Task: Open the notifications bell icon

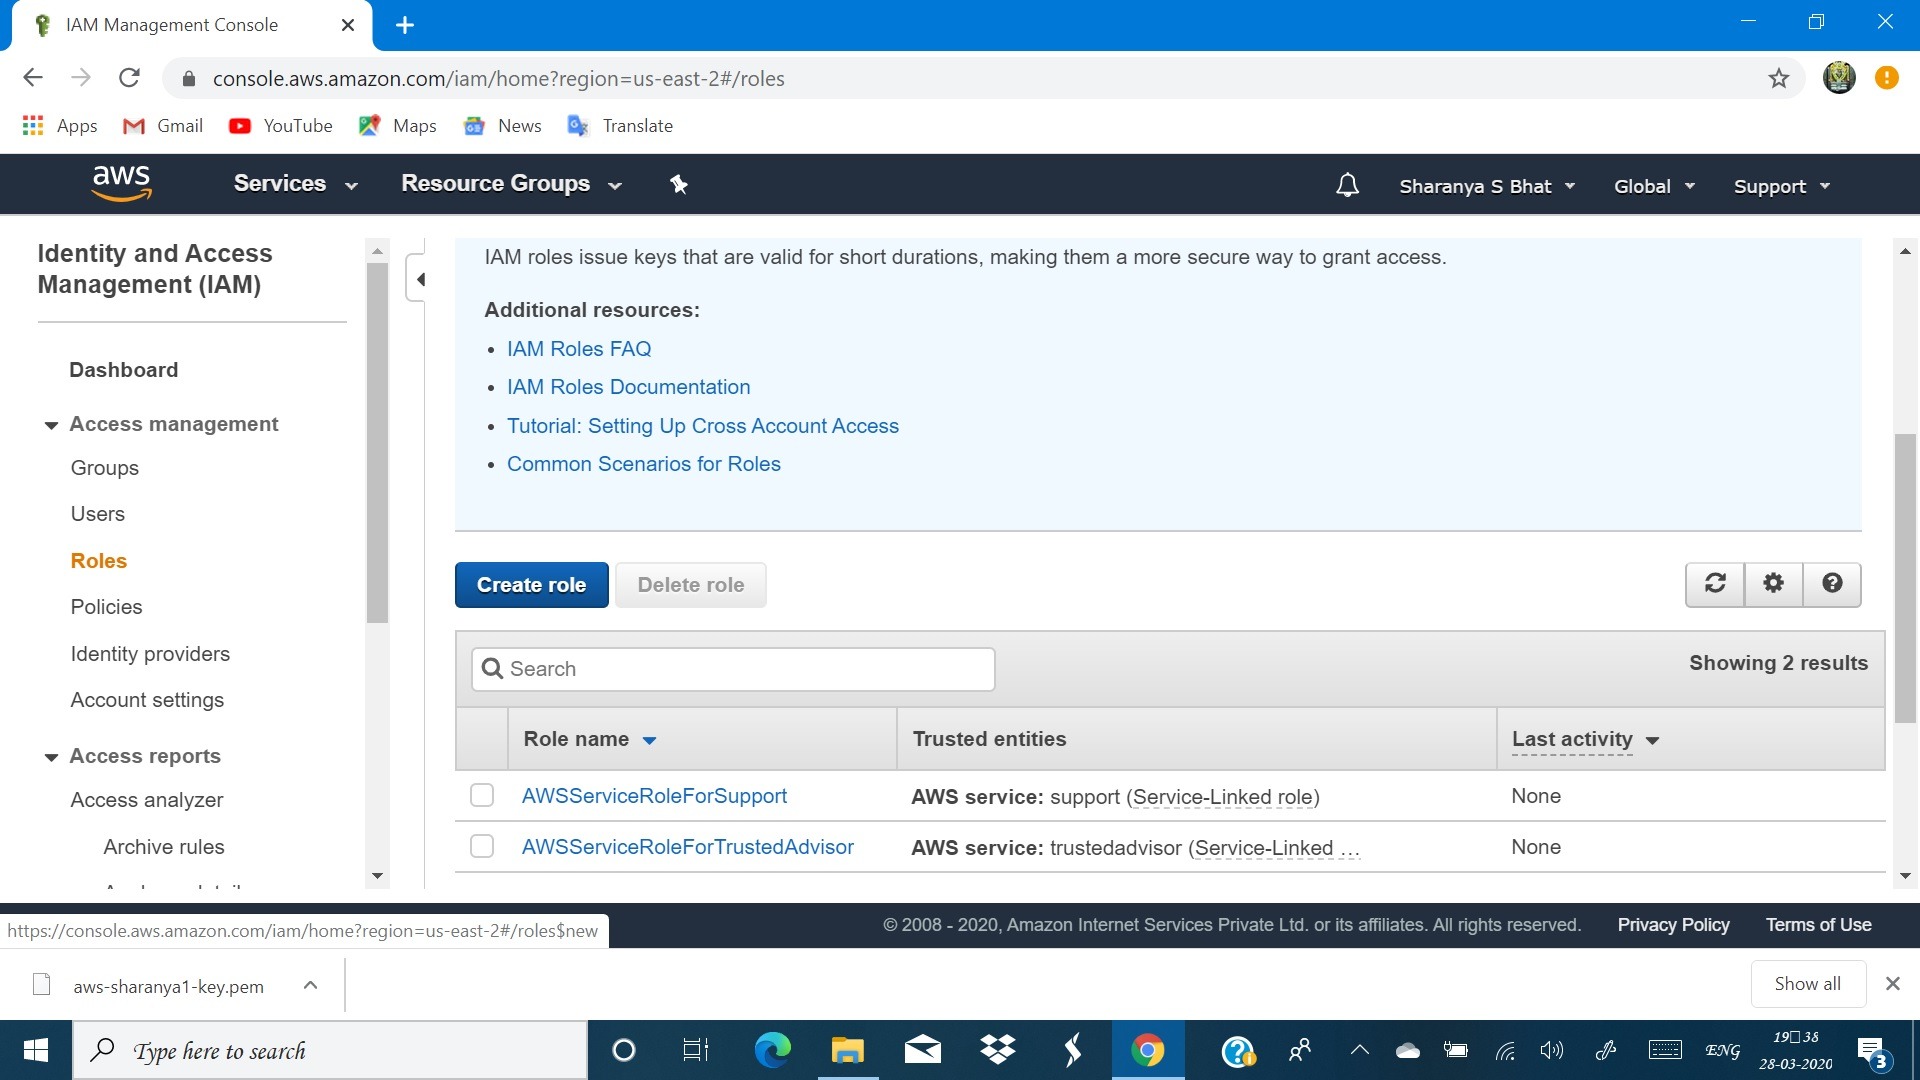Action: [x=1347, y=185]
